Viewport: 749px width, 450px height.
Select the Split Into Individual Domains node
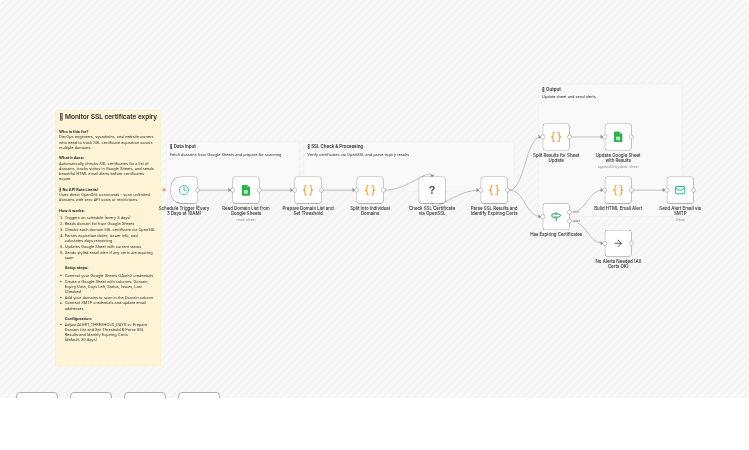[370, 190]
